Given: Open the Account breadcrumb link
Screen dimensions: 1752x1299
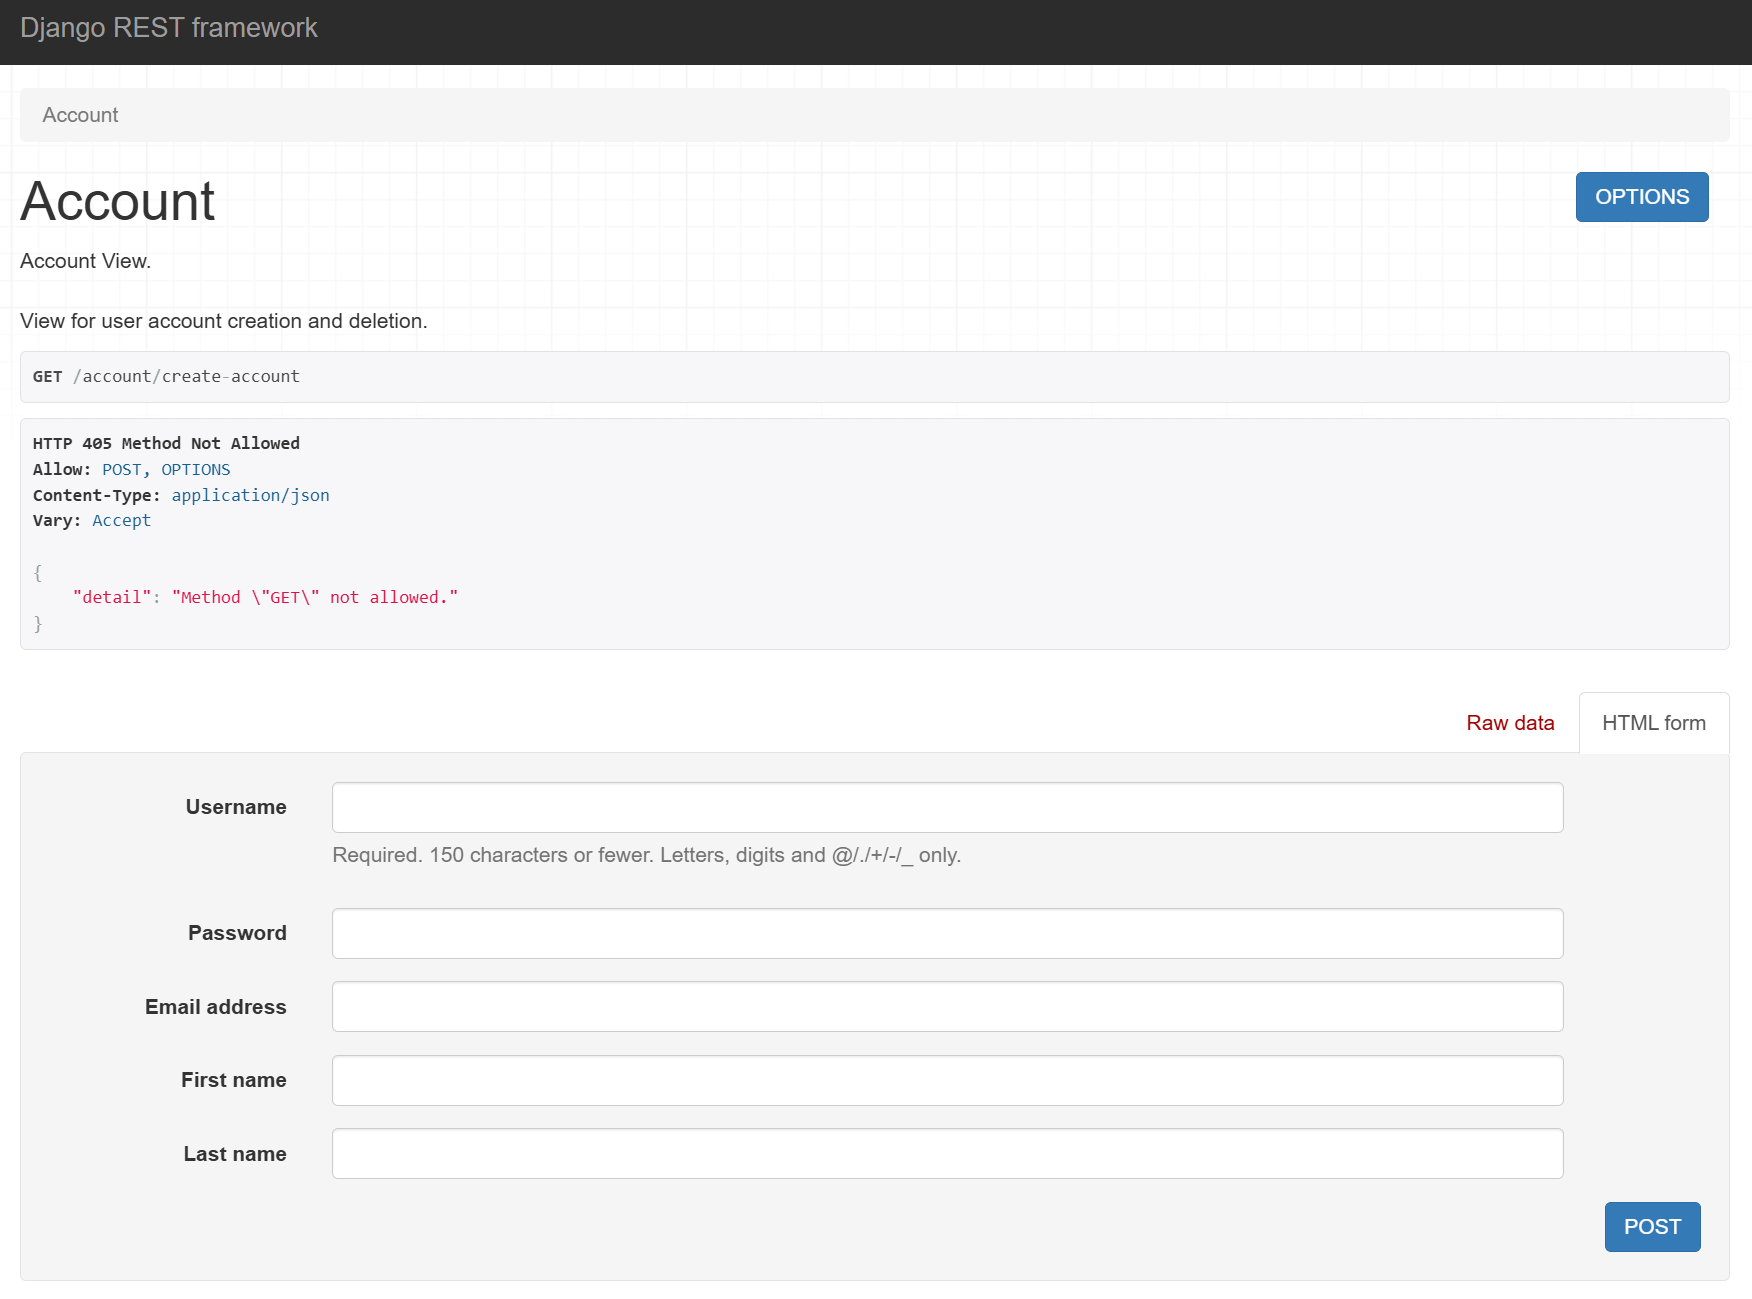Looking at the screenshot, I should point(80,115).
